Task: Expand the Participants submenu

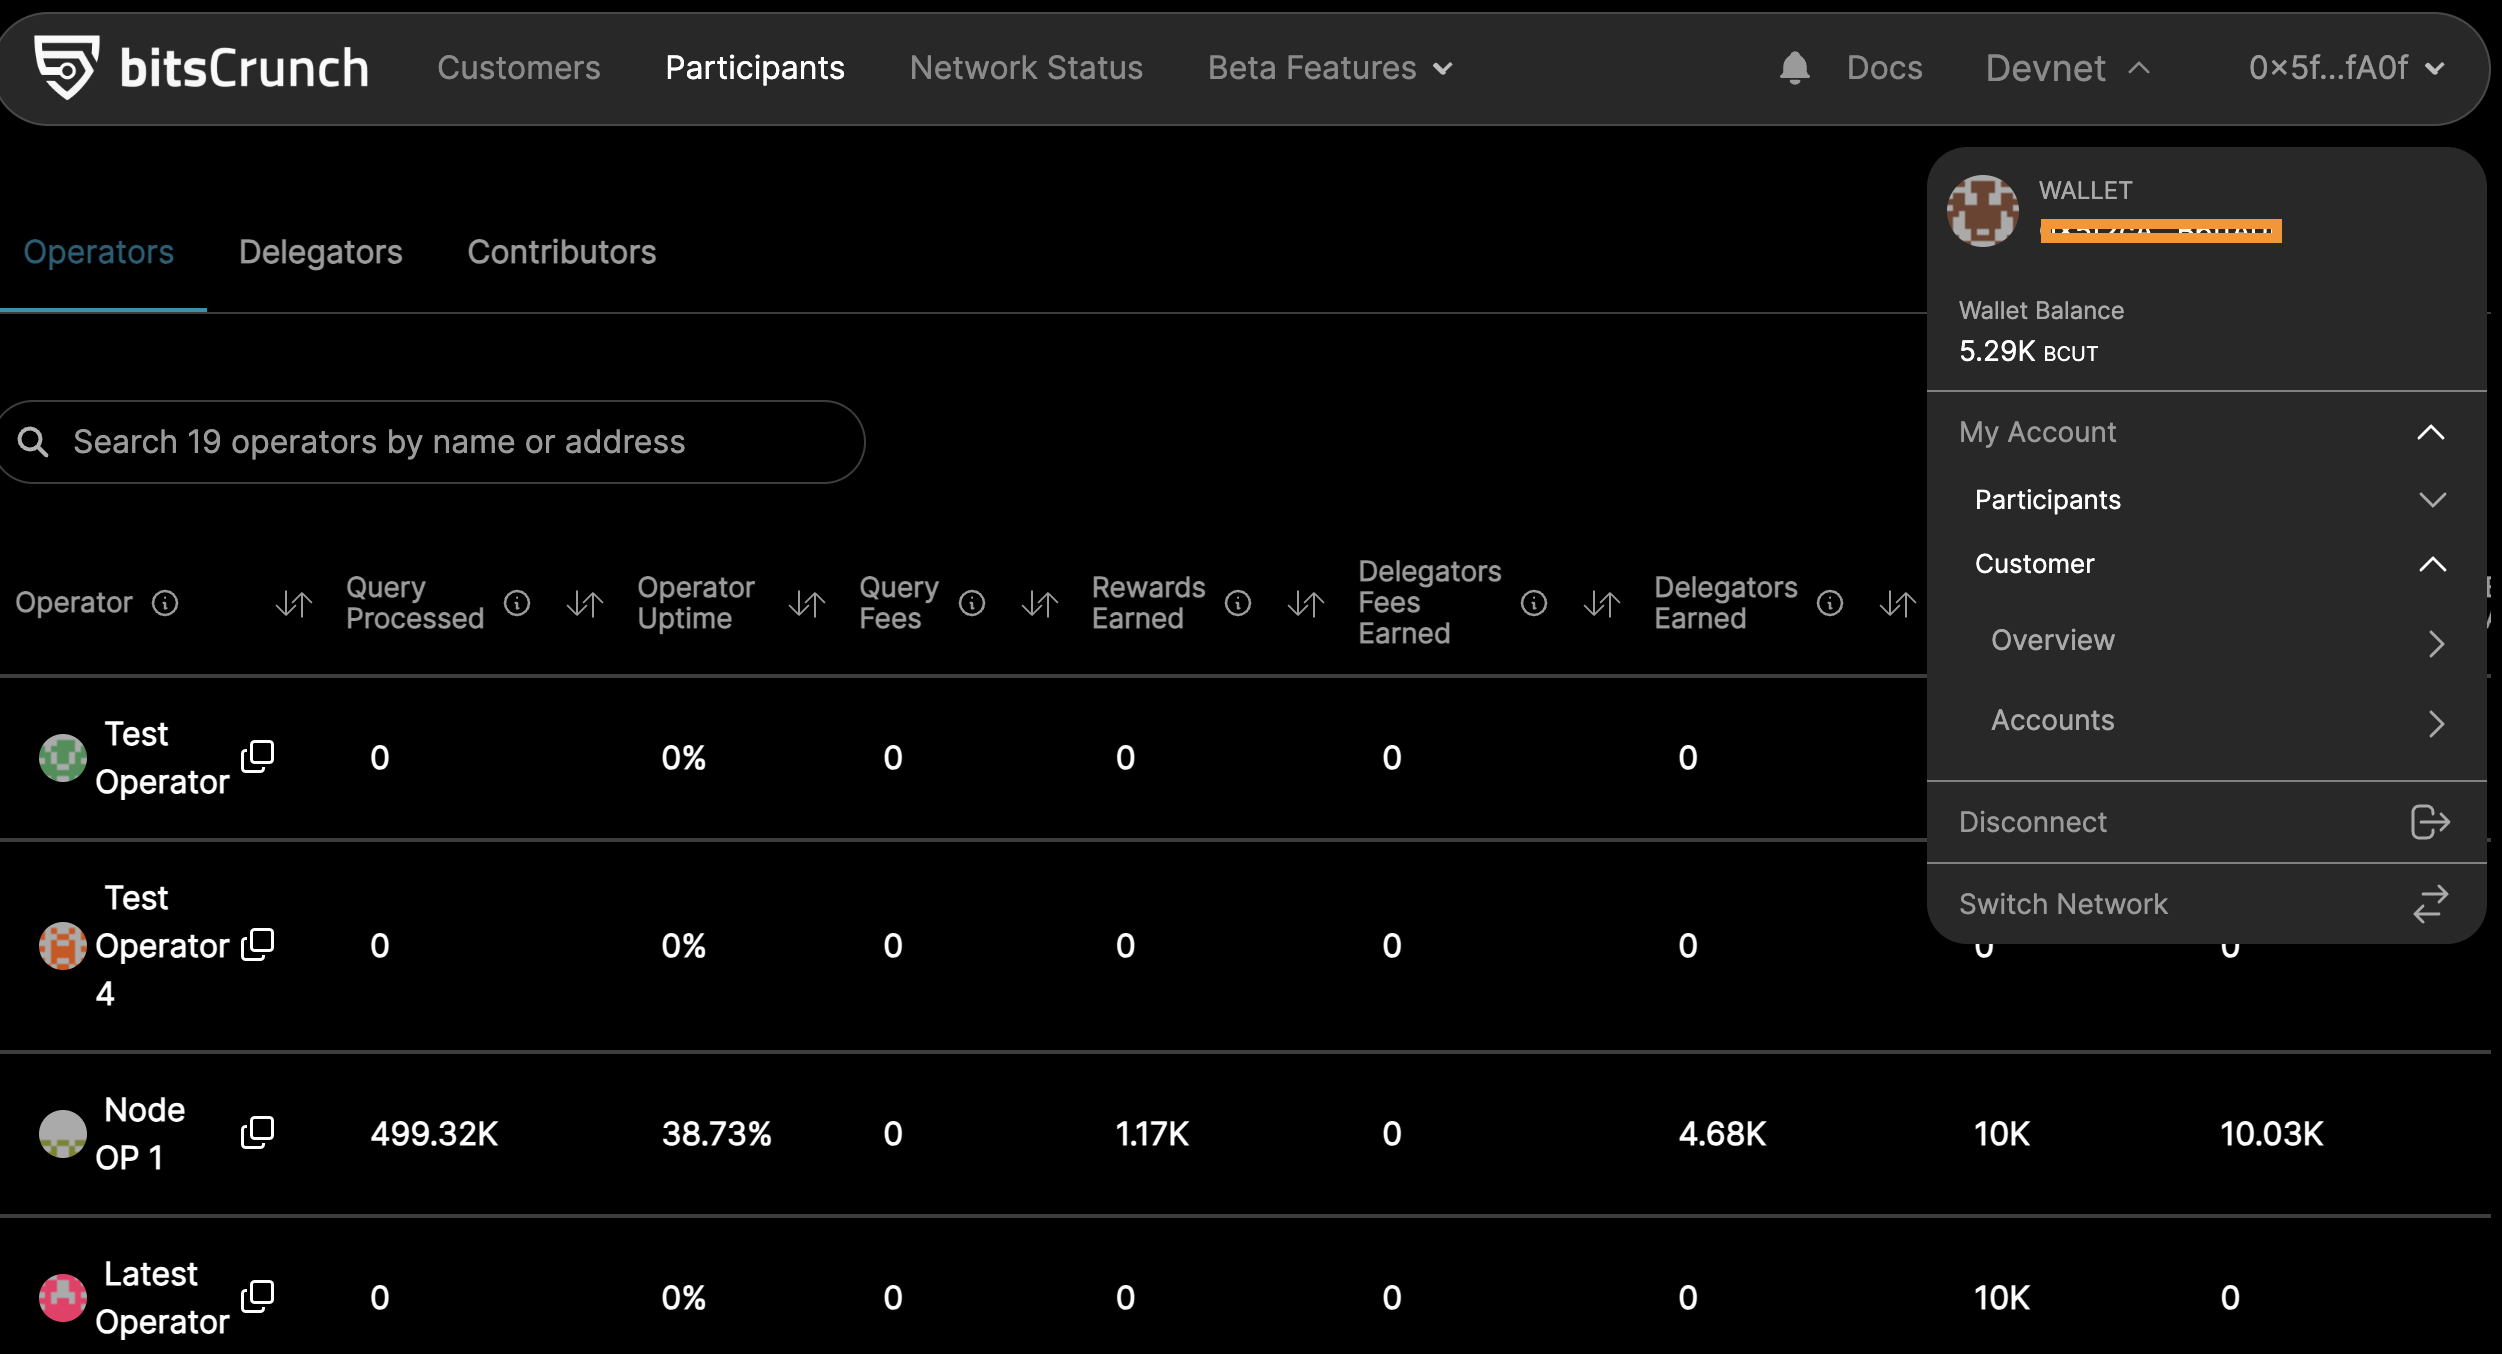Action: point(2432,499)
